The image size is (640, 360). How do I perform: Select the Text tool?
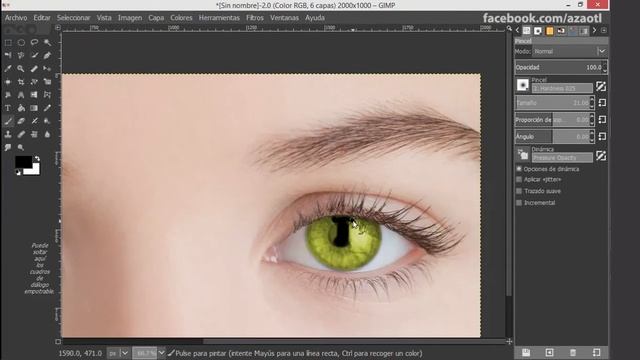[8, 108]
